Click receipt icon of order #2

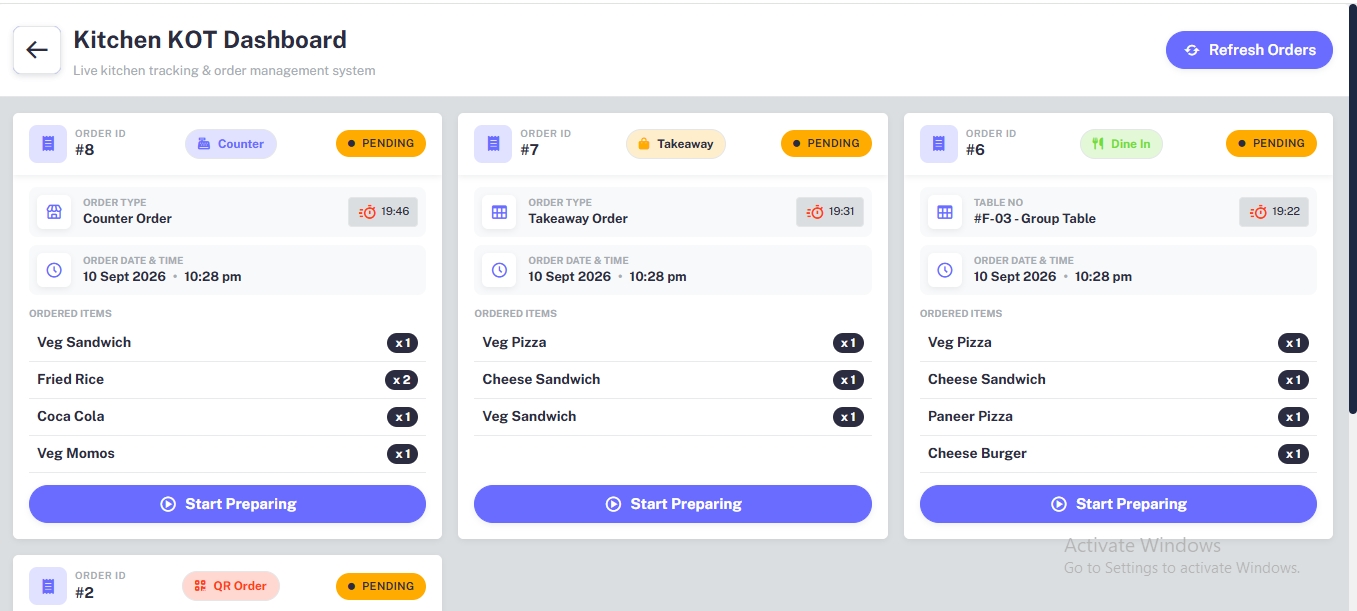pos(48,586)
